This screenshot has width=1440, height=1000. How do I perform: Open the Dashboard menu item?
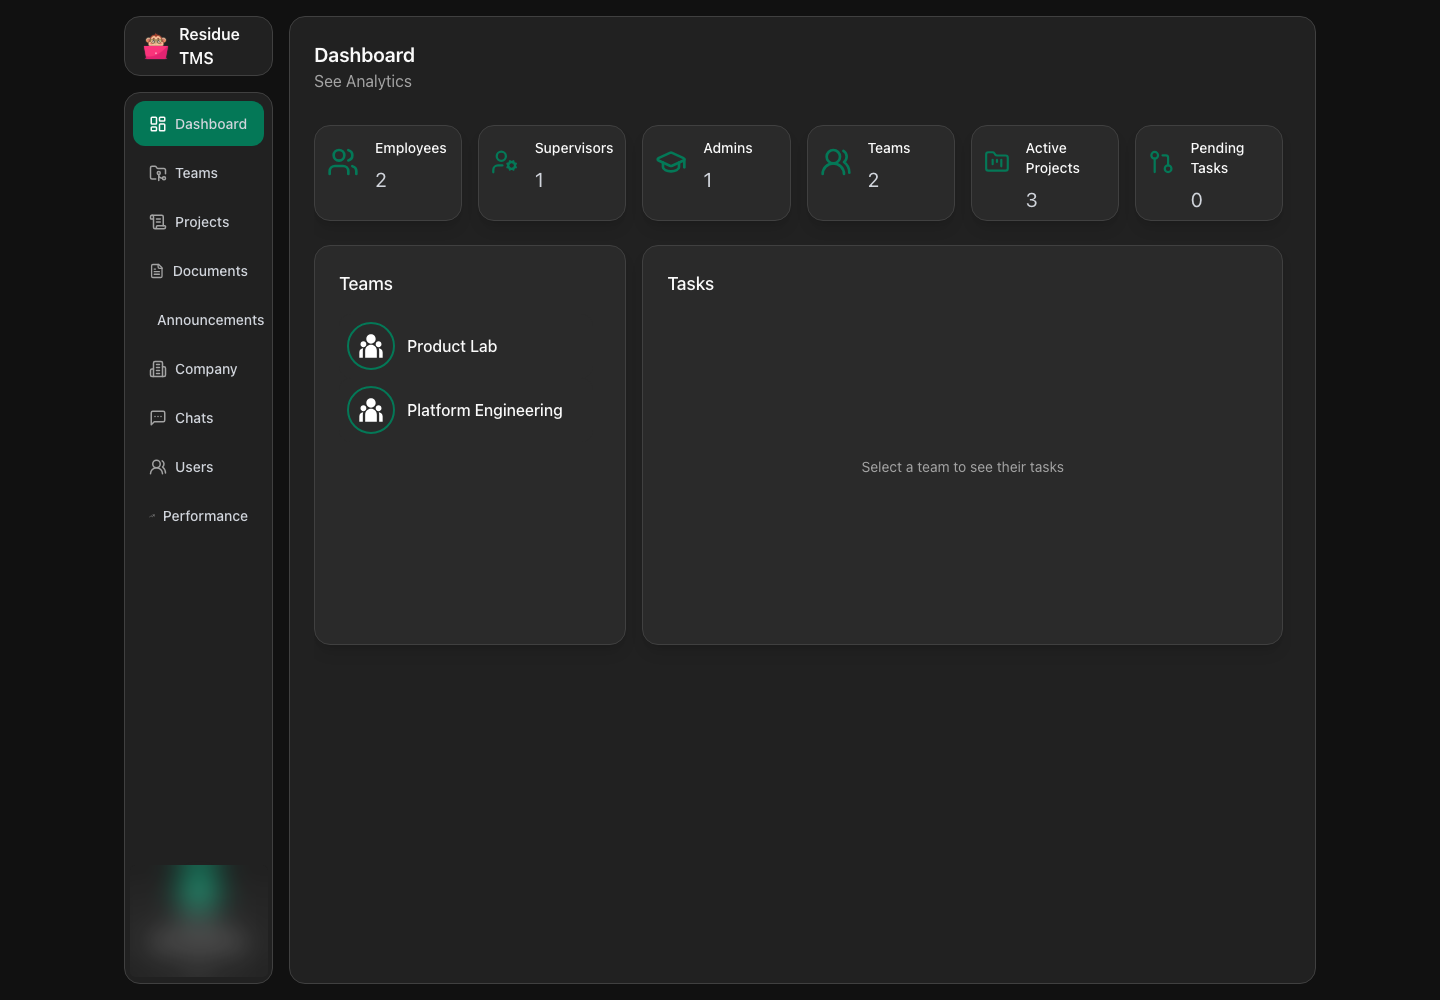[x=198, y=124]
